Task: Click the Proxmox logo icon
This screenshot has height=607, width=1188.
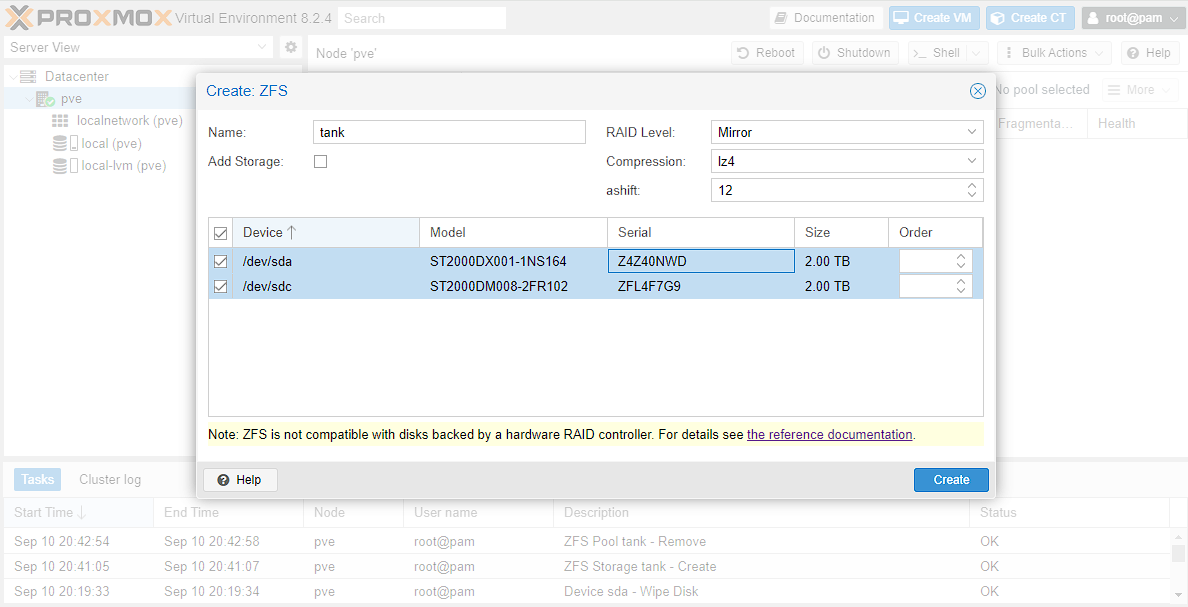Action: 21,17
